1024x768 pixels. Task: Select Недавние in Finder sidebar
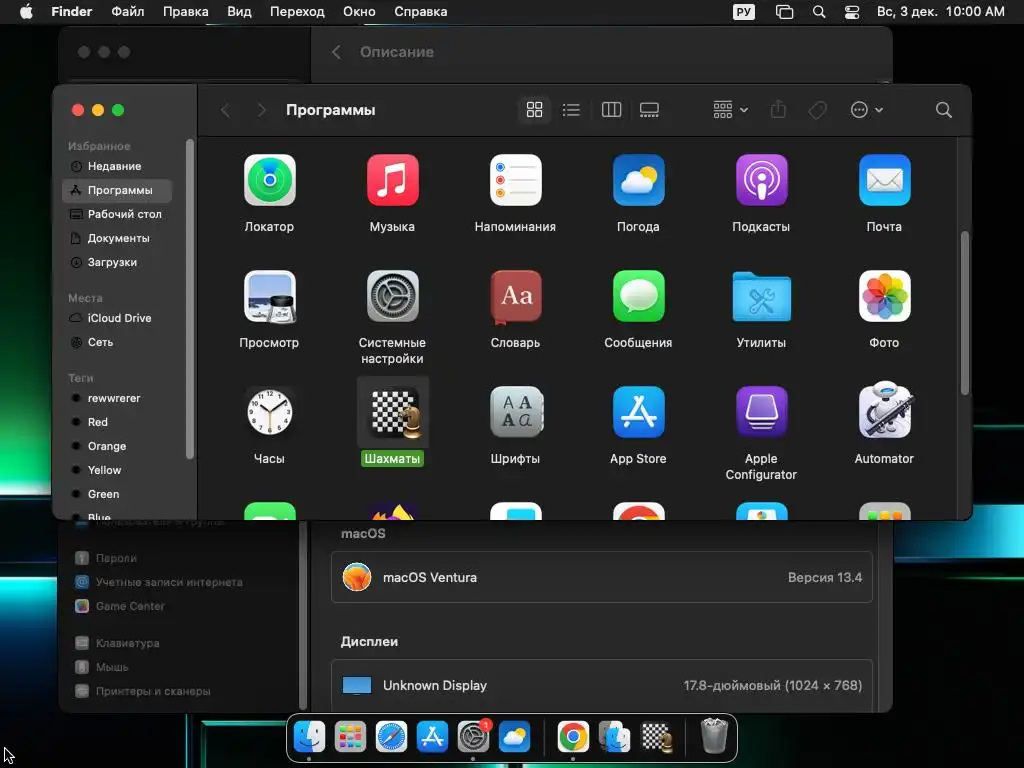(117, 167)
